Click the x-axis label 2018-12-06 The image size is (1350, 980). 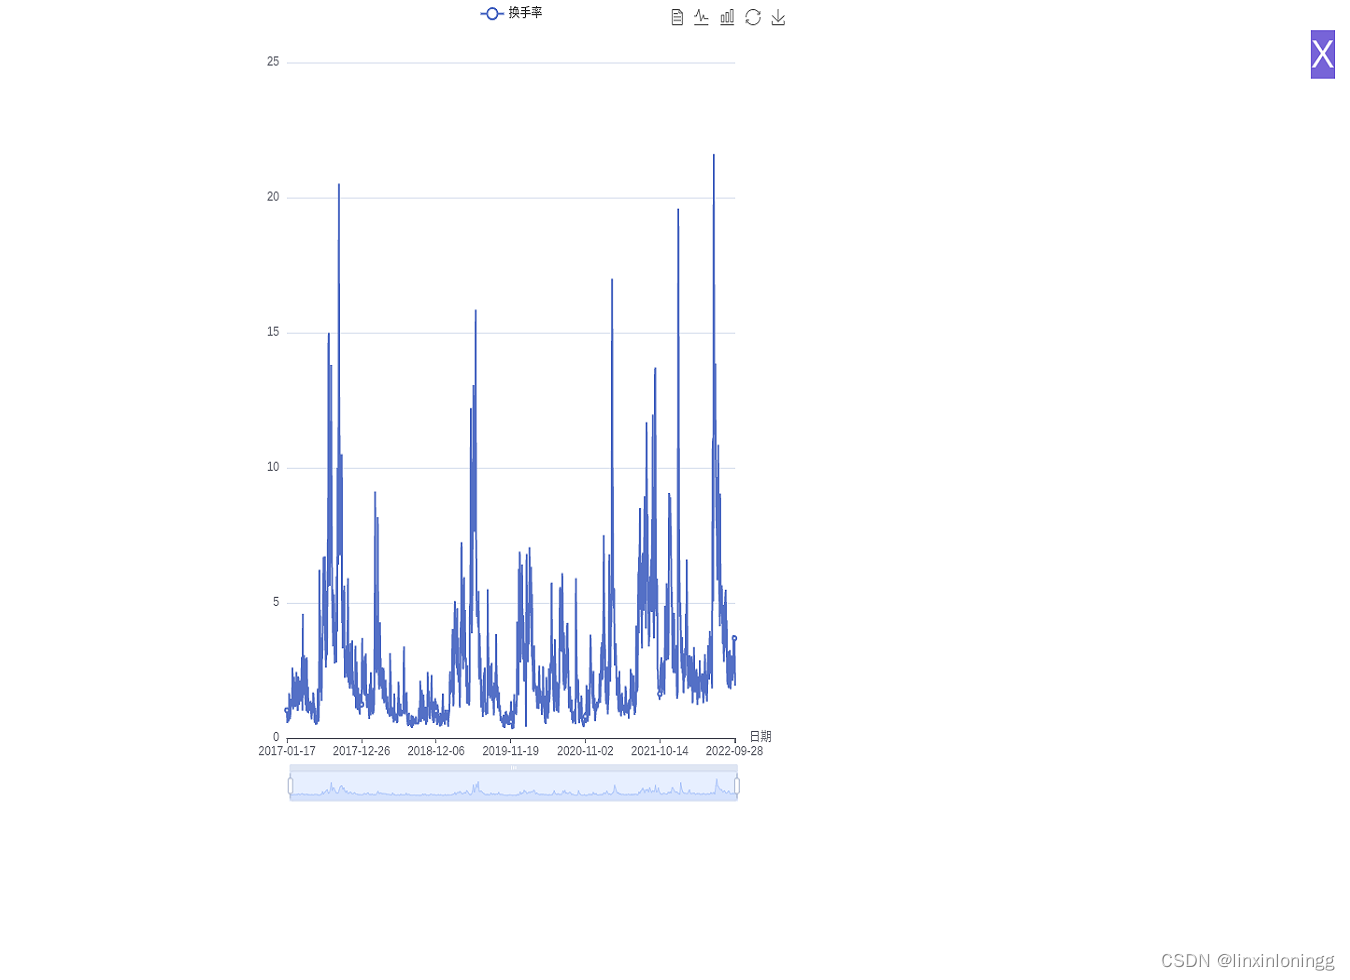436,751
